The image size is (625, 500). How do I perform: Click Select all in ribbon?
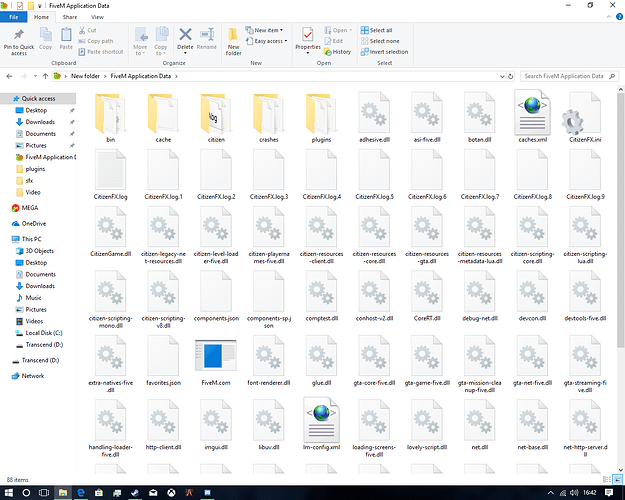377,30
